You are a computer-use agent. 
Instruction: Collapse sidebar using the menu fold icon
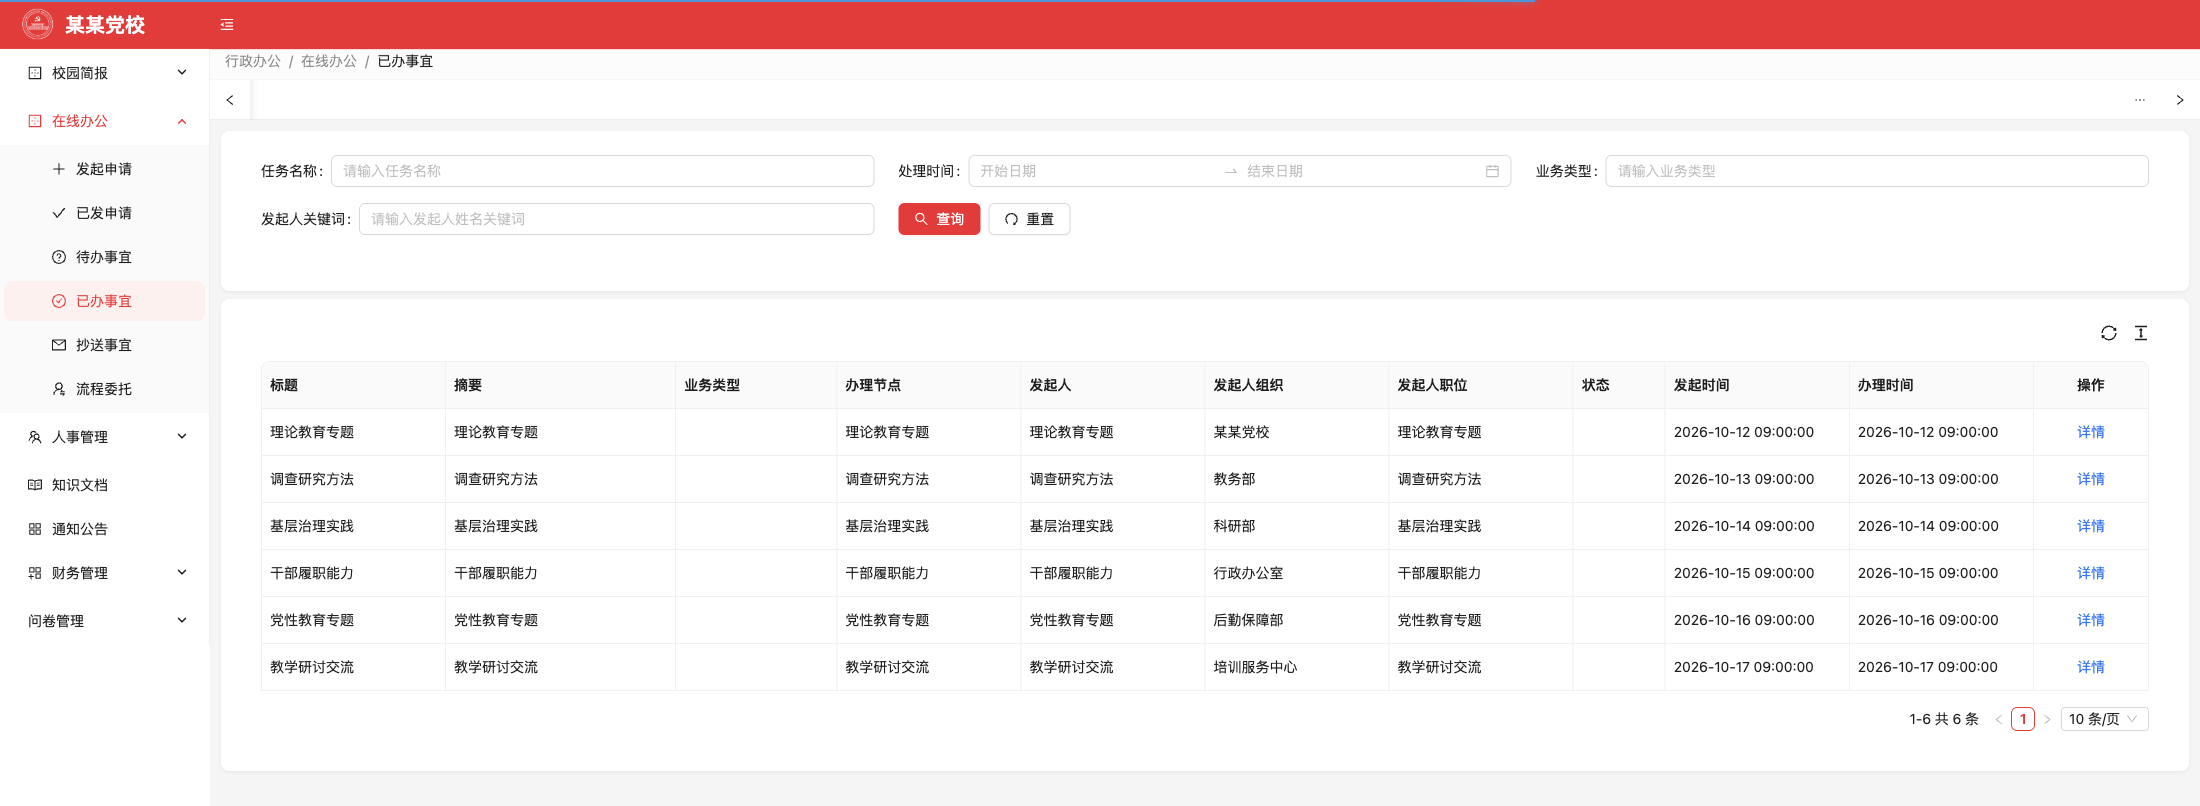pos(227,24)
